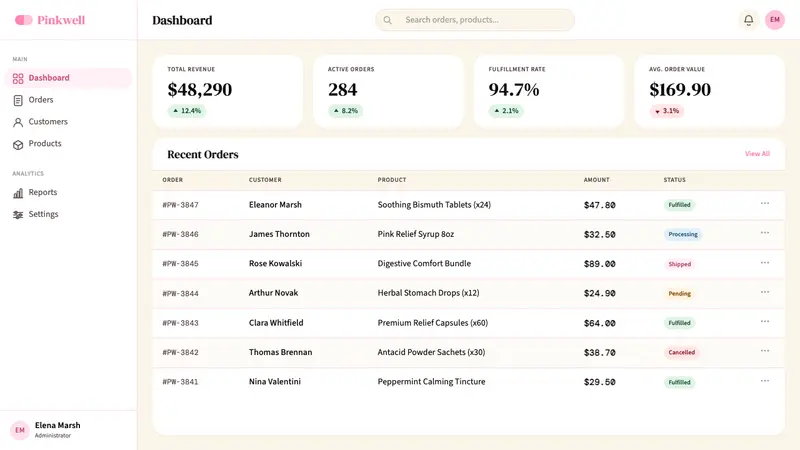The height and width of the screenshot is (450, 800).
Task: Click customer James Thornton
Action: (279, 234)
